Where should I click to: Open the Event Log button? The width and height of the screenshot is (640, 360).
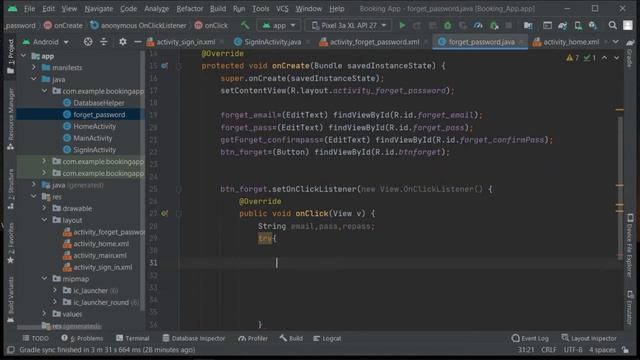(530, 338)
